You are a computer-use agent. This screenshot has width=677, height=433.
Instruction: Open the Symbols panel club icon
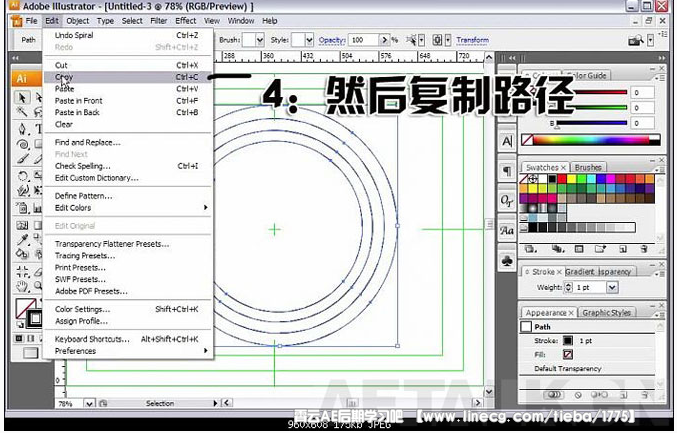[507, 260]
